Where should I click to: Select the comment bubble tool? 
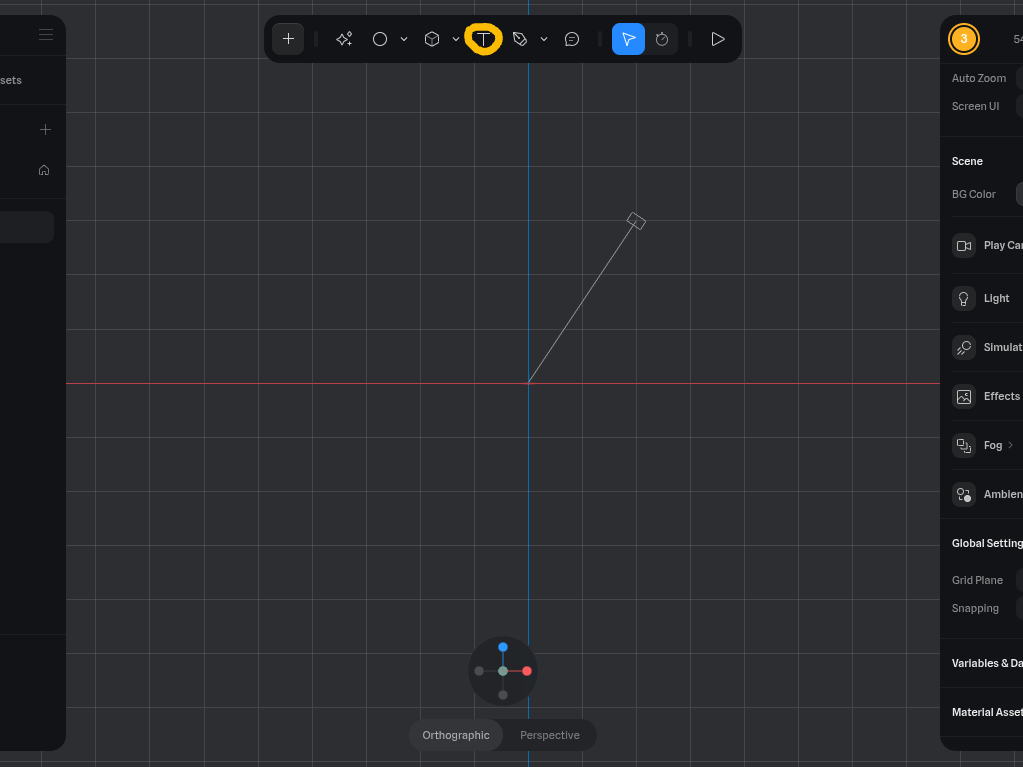tap(572, 39)
